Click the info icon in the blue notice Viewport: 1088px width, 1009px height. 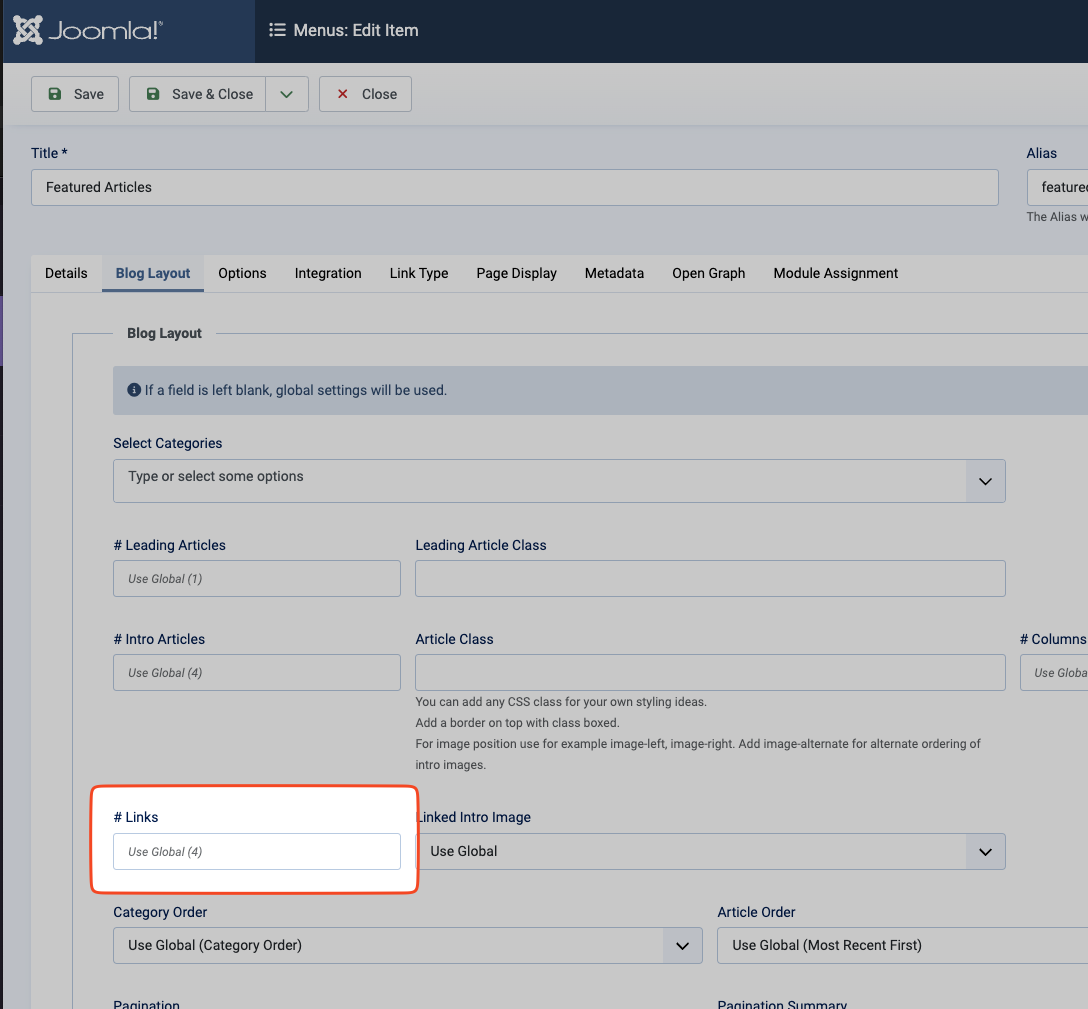tap(134, 390)
